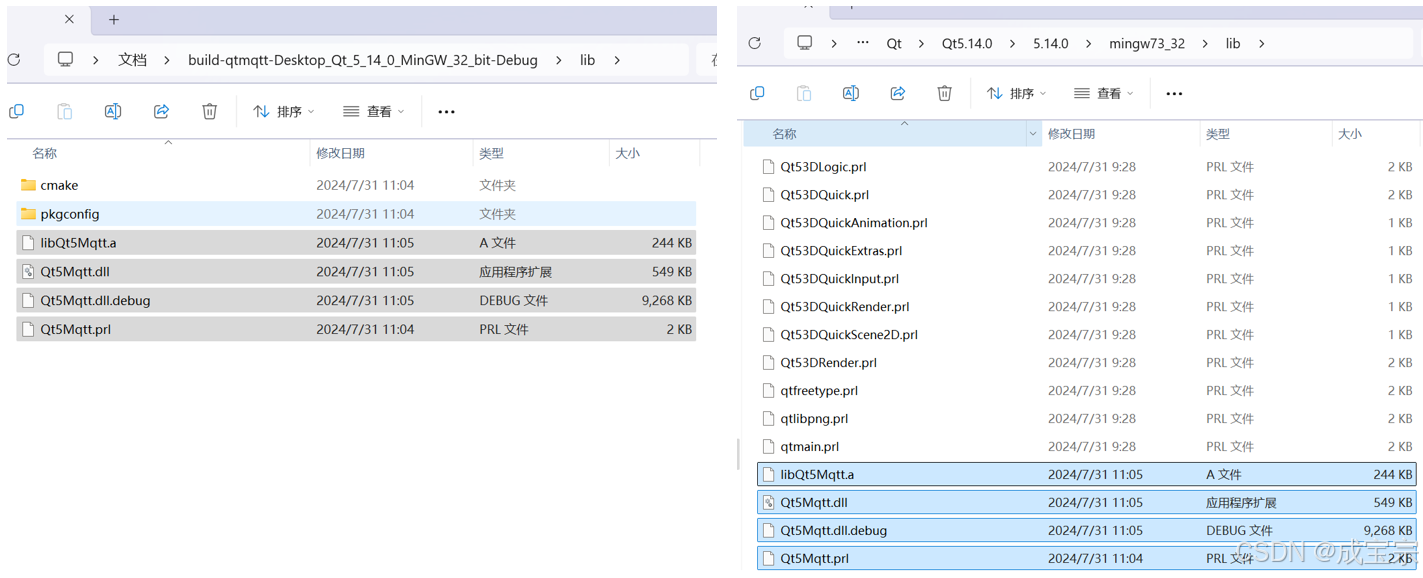1423x578 pixels.
Task: Open more options ellipsis in left window toolbar
Action: (446, 112)
